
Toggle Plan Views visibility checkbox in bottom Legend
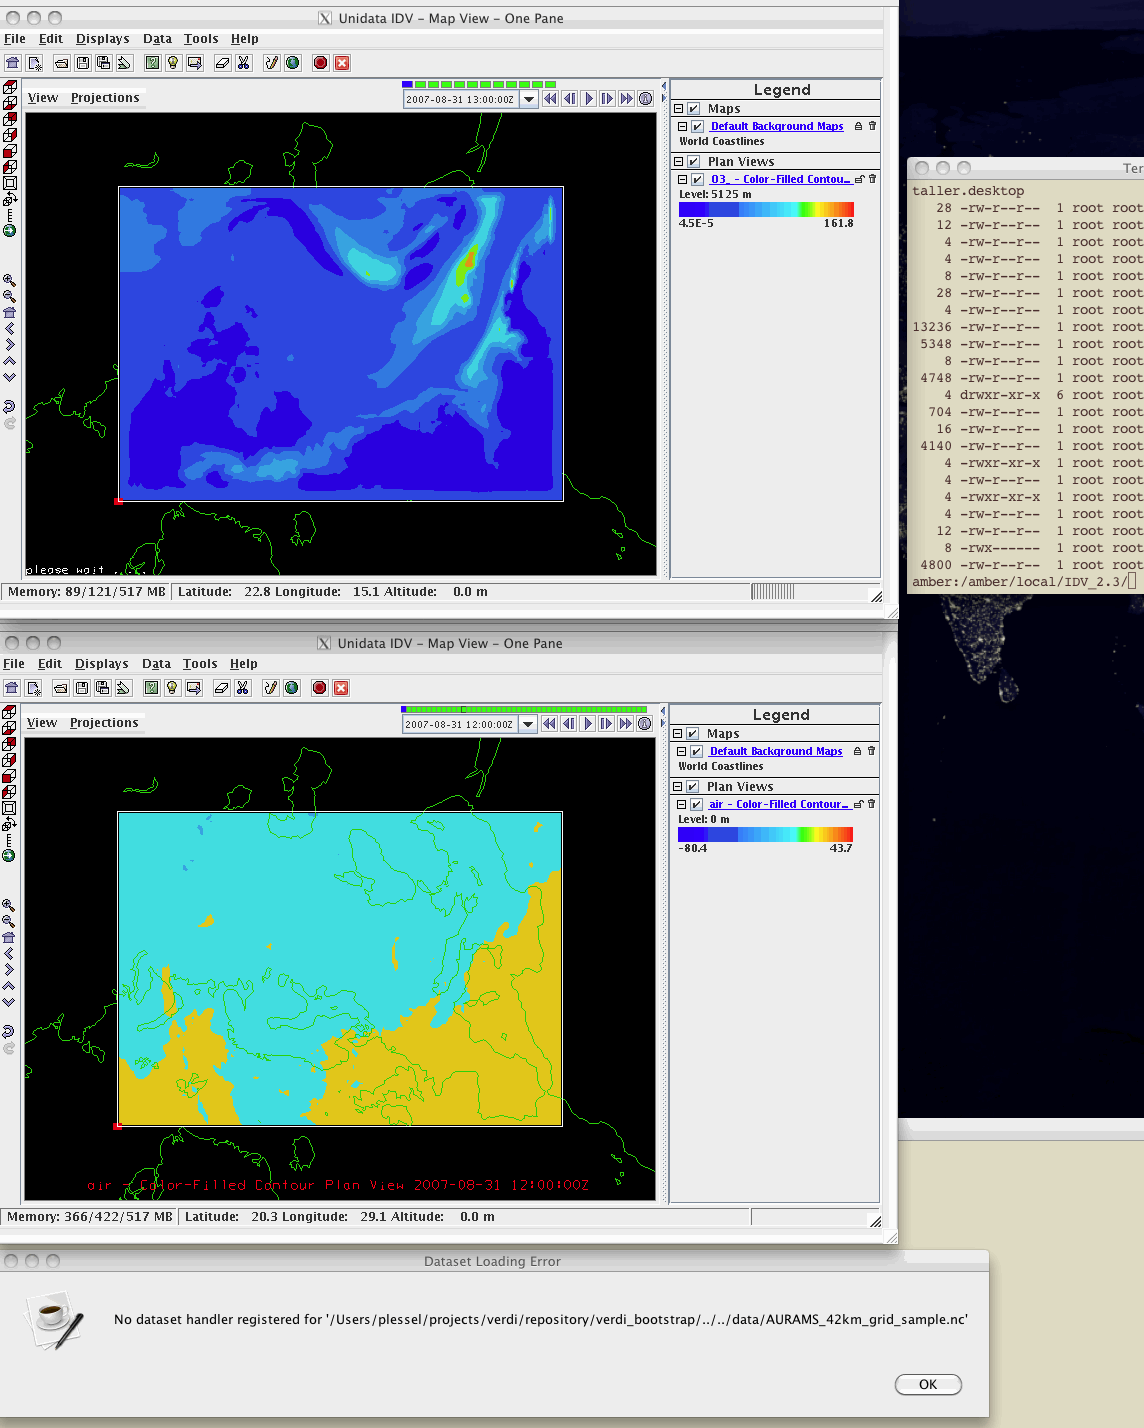tap(692, 787)
